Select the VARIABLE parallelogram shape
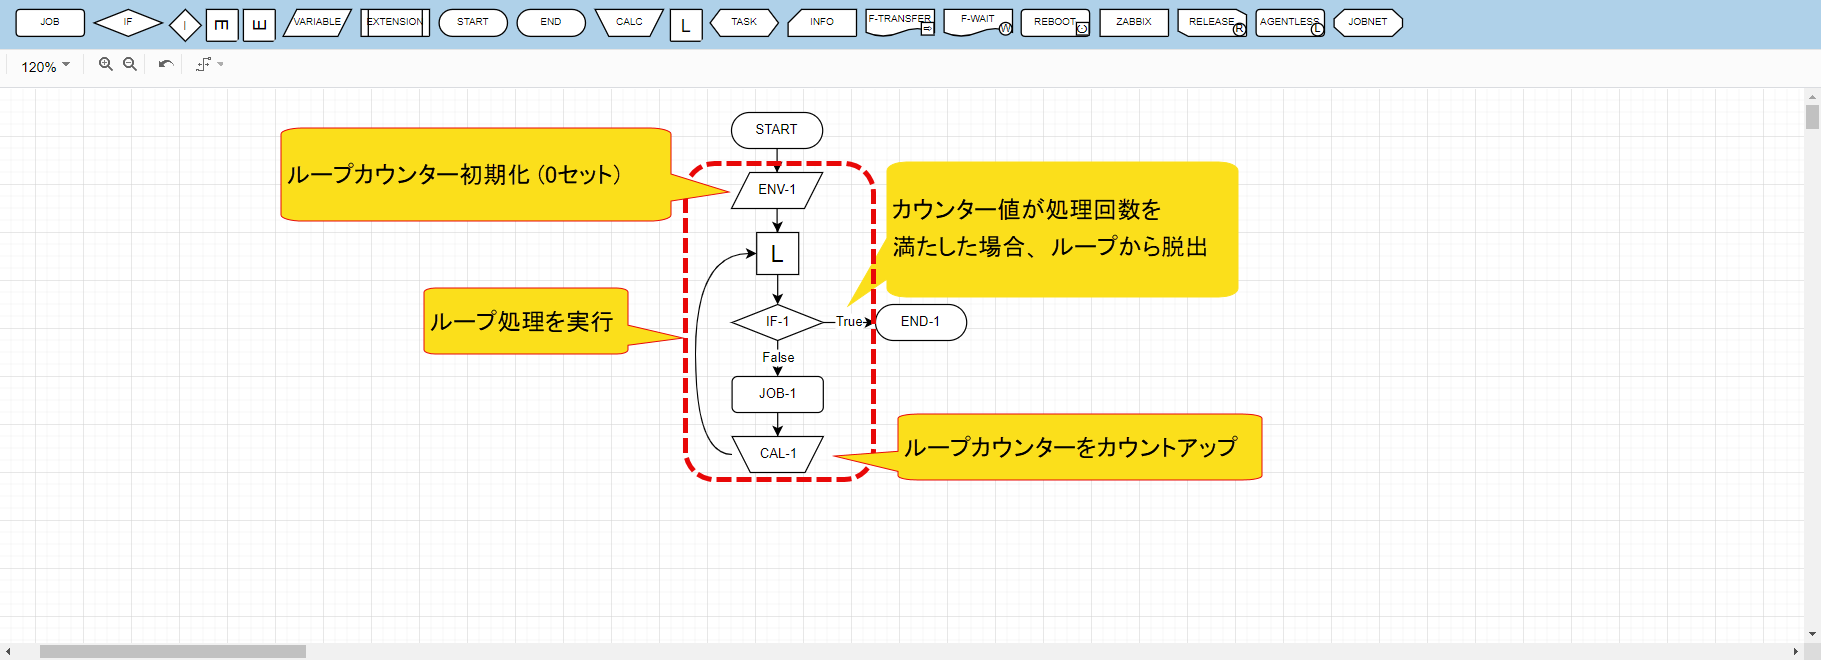This screenshot has width=1821, height=660. point(317,22)
